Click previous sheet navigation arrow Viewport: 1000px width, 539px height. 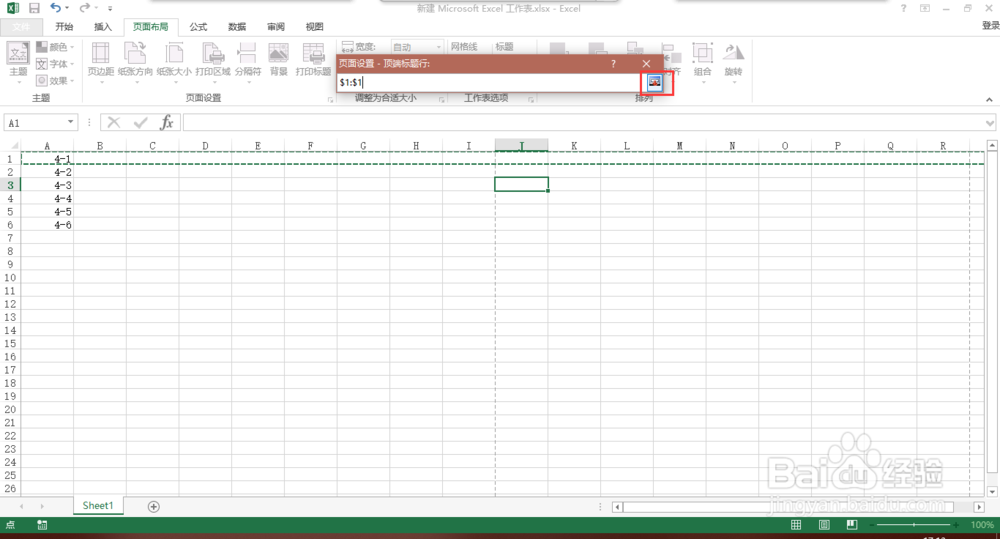point(22,506)
